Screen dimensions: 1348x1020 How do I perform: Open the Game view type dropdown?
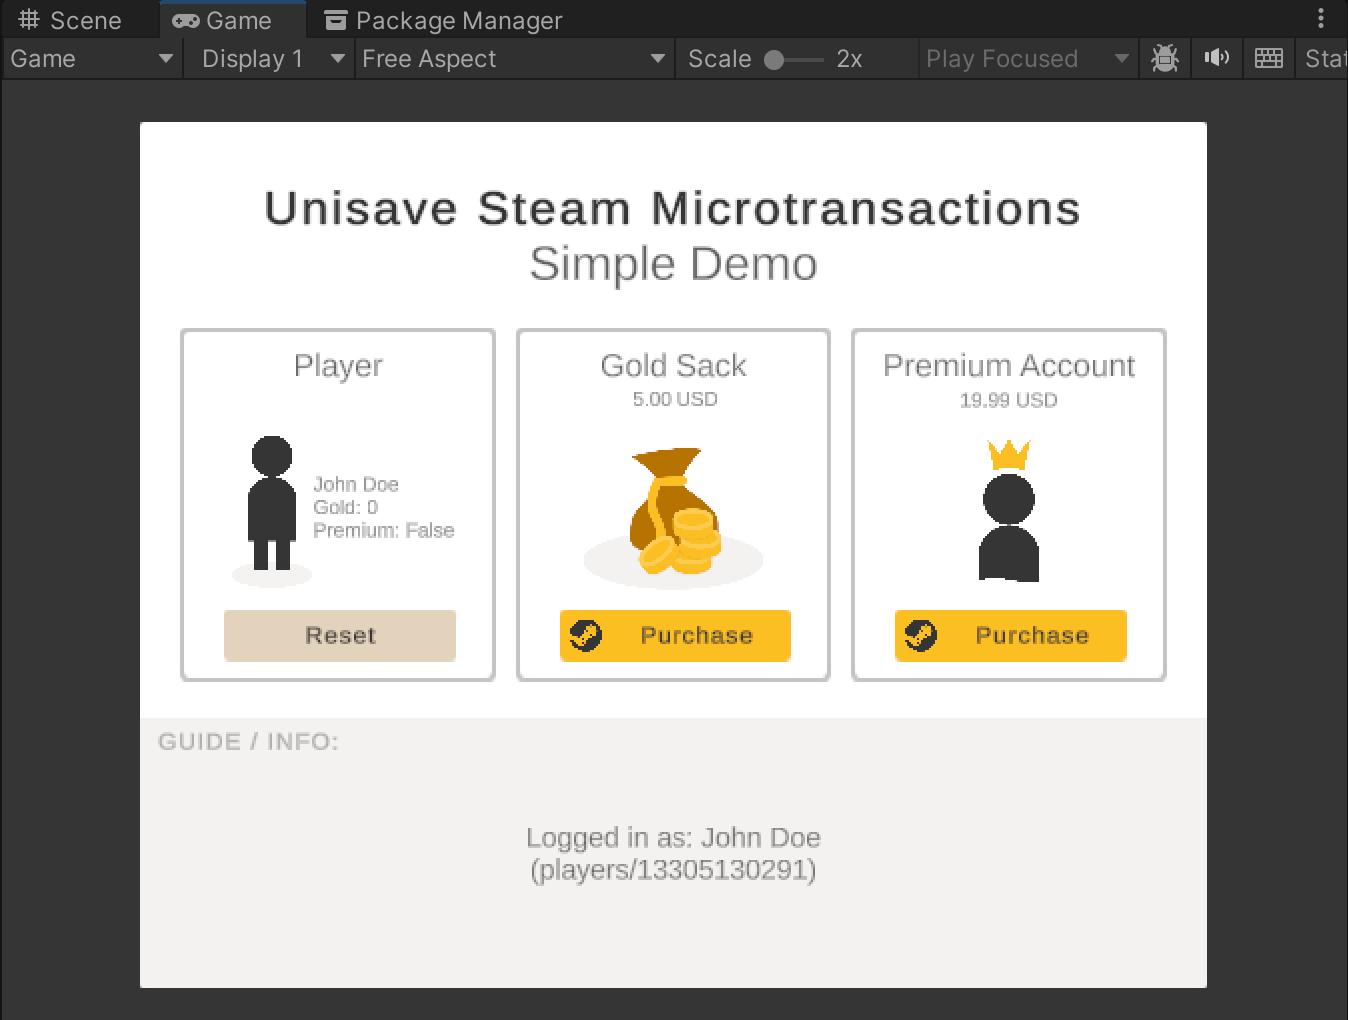pos(92,59)
